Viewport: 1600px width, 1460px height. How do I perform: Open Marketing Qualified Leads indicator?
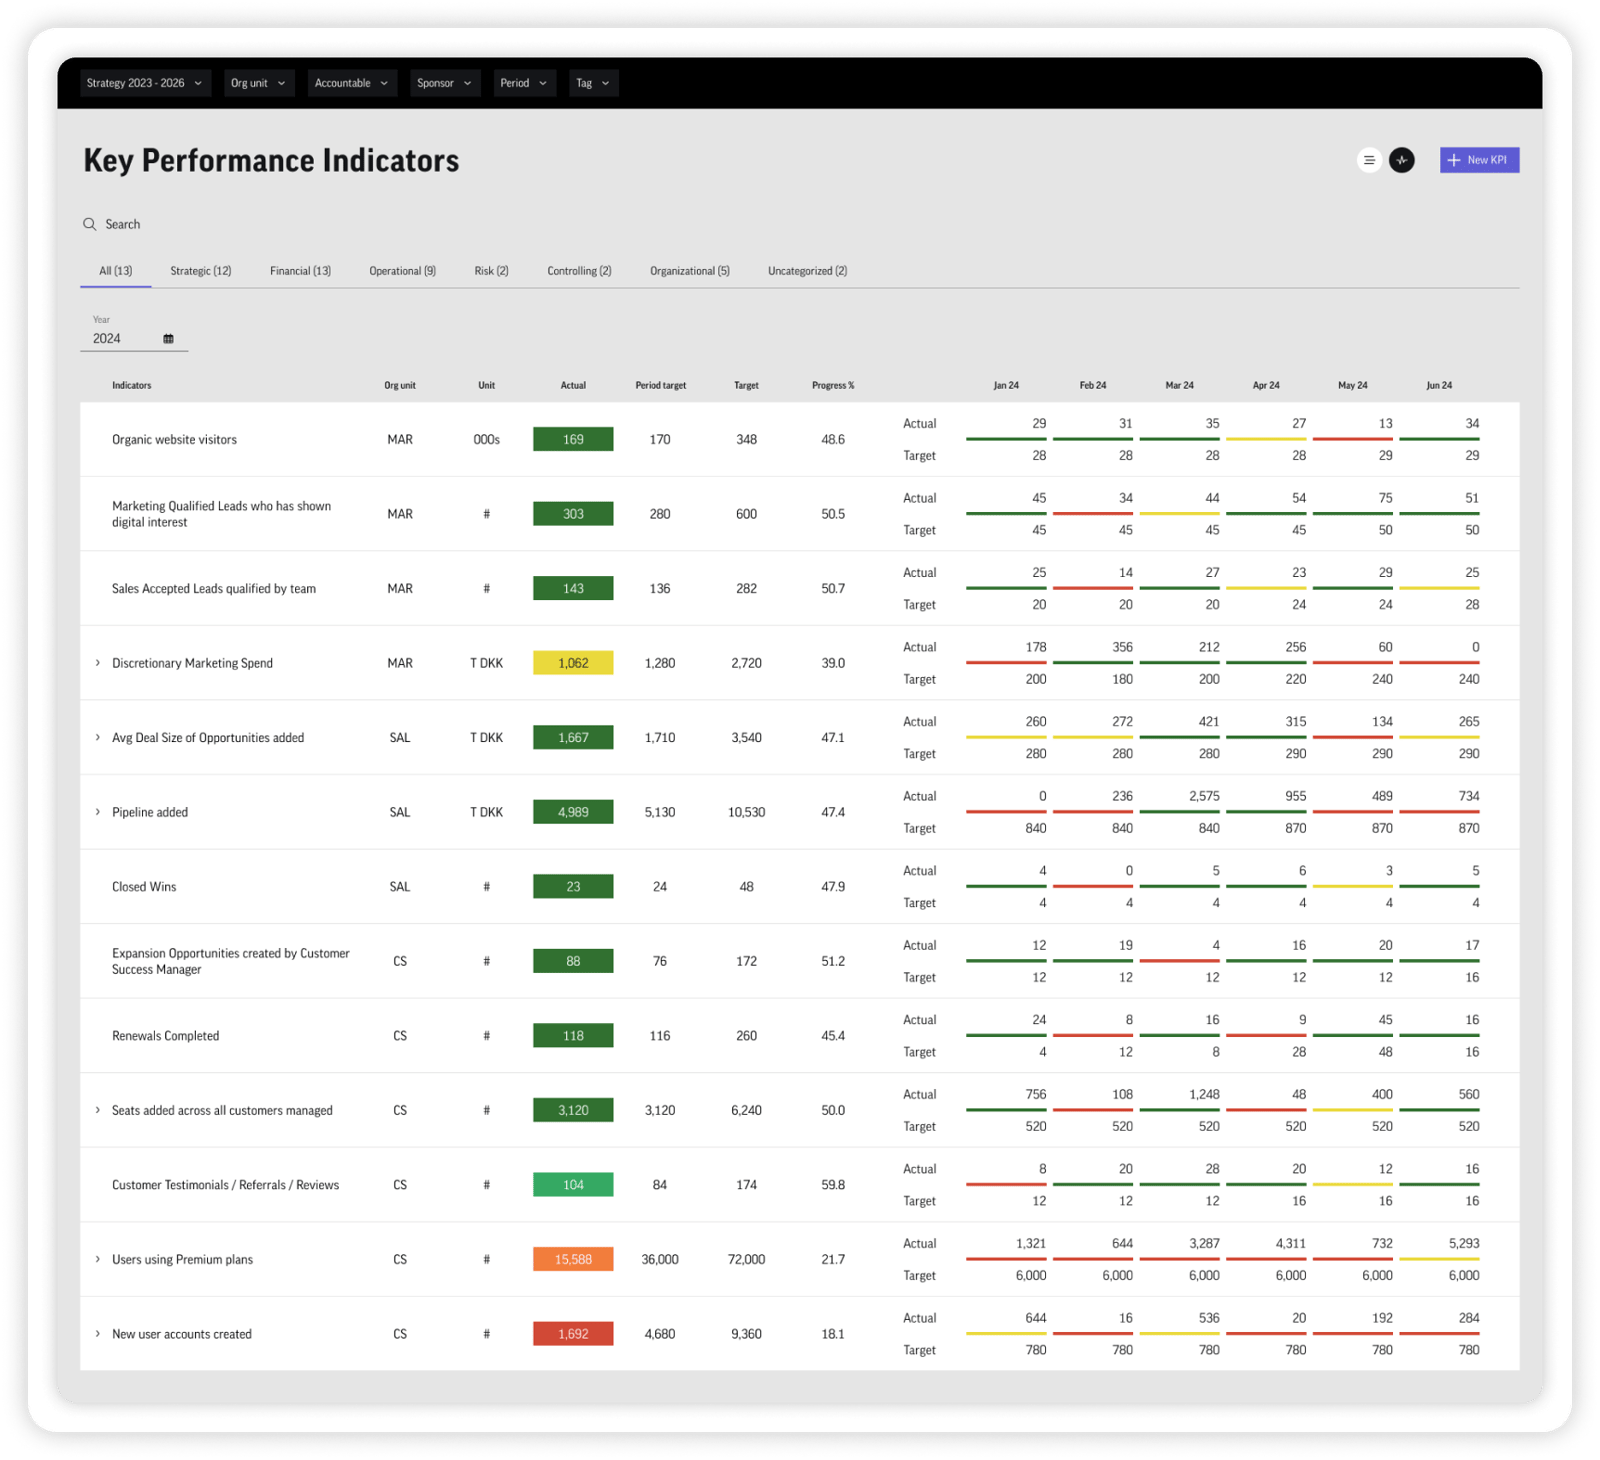pyautogui.click(x=221, y=514)
